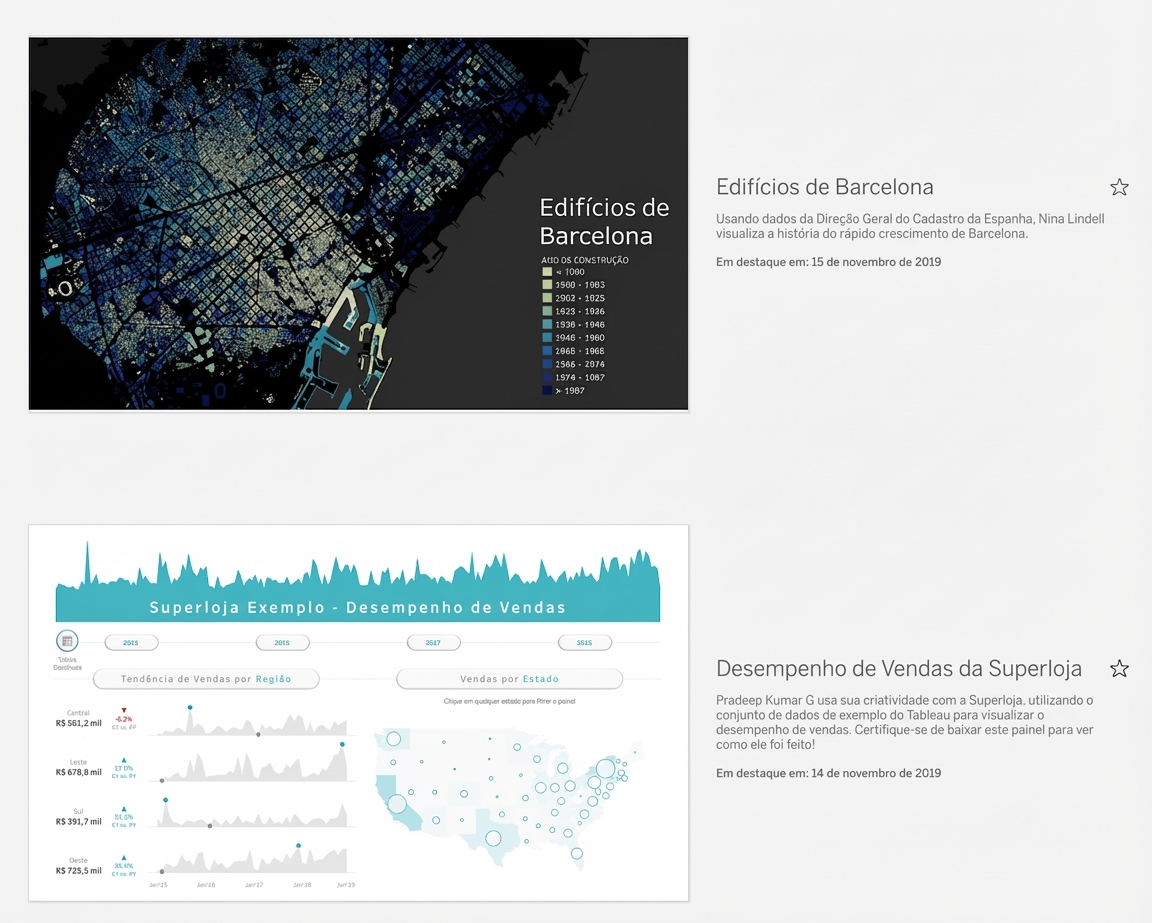This screenshot has height=923, width=1152.
Task: Switch to the Vendas por Estado view
Action: [509, 679]
